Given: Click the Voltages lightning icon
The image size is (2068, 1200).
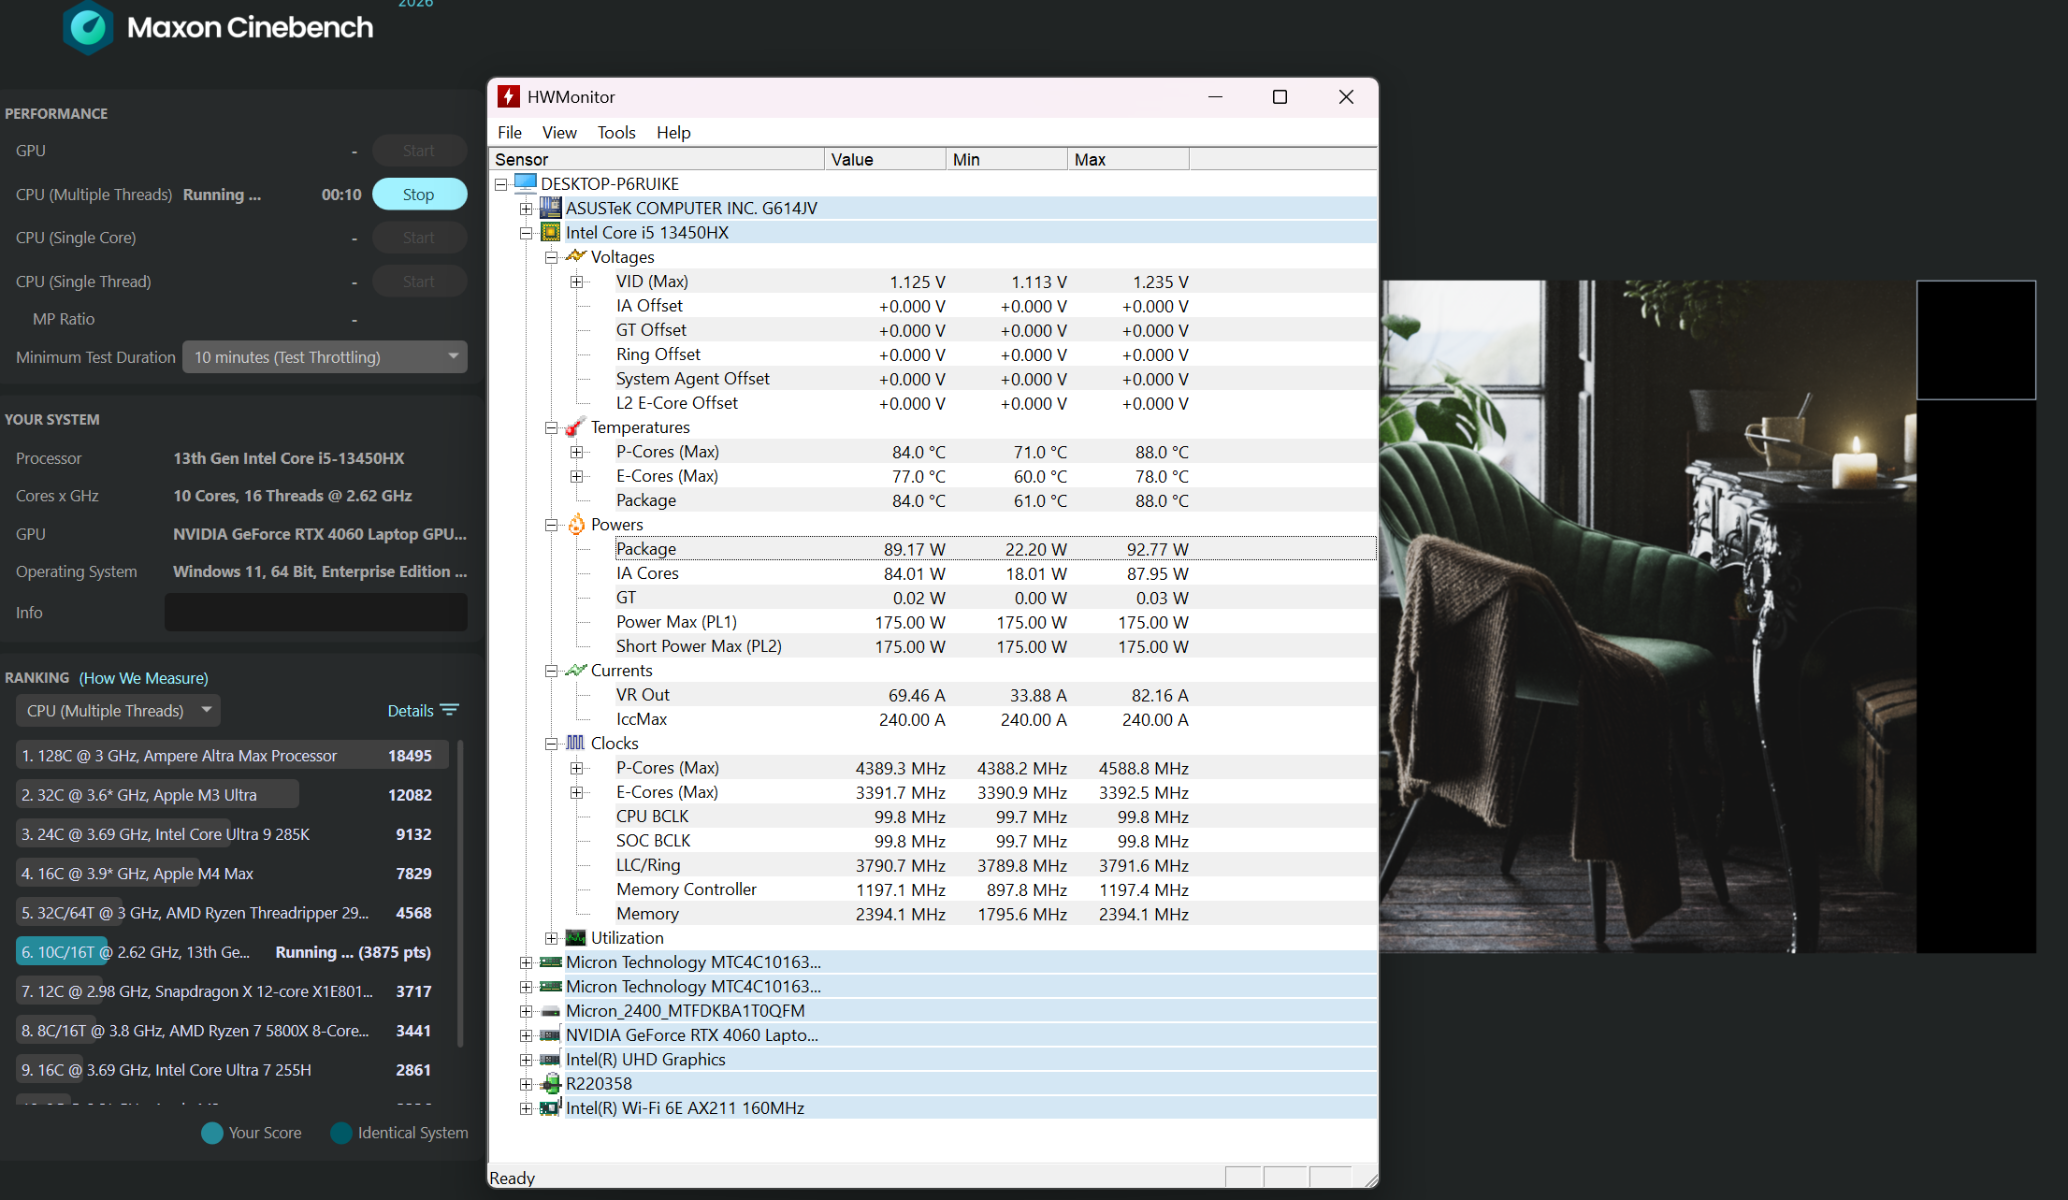Looking at the screenshot, I should click(575, 256).
